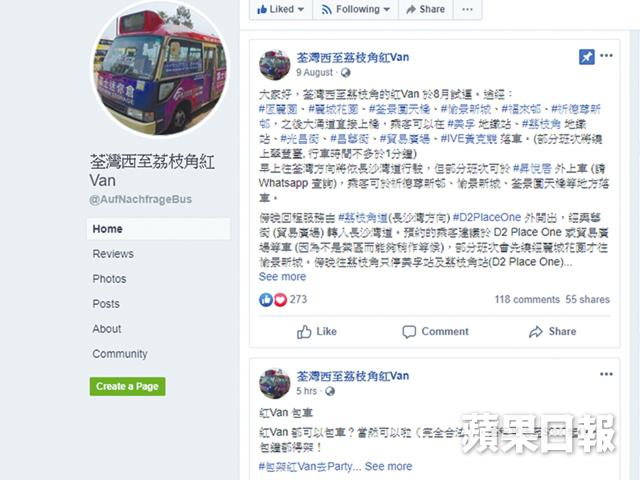
Task: Like the first post using the Like button
Action: (x=317, y=331)
